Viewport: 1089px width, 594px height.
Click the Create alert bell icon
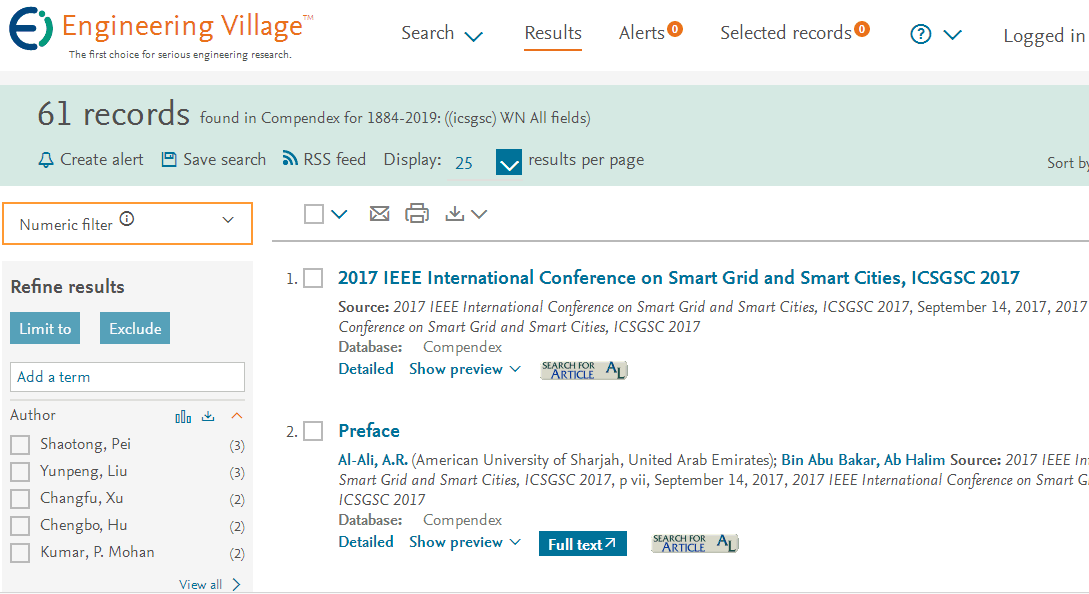[46, 160]
